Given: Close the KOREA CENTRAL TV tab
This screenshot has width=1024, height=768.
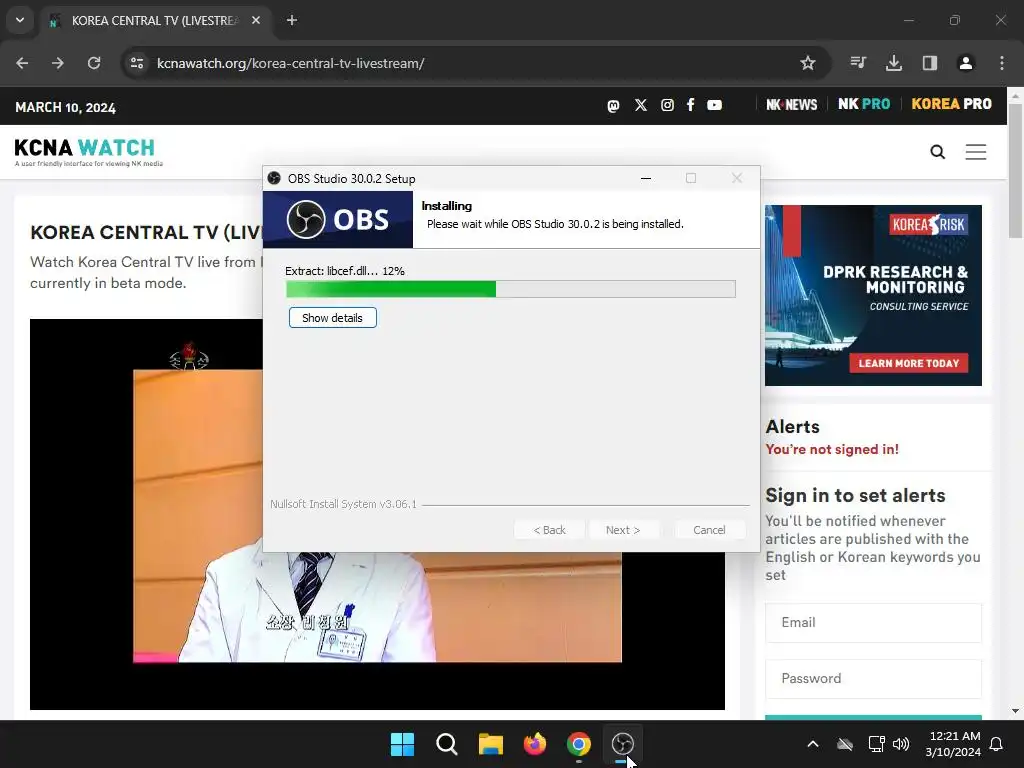Looking at the screenshot, I should click(x=256, y=20).
